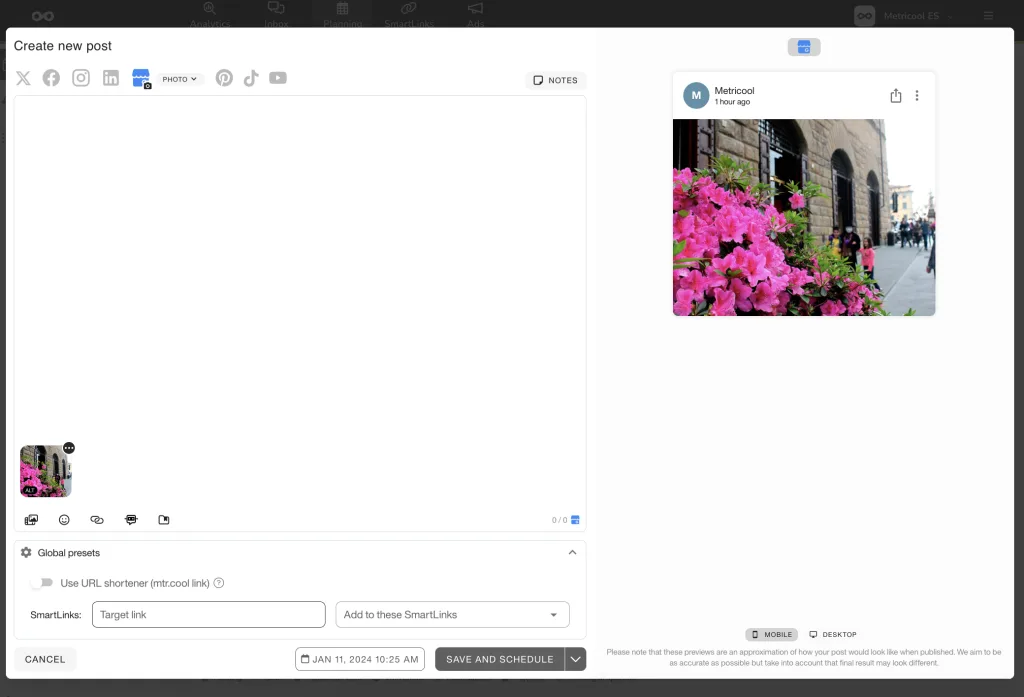Select Google Business preview tab icon

click(x=804, y=47)
